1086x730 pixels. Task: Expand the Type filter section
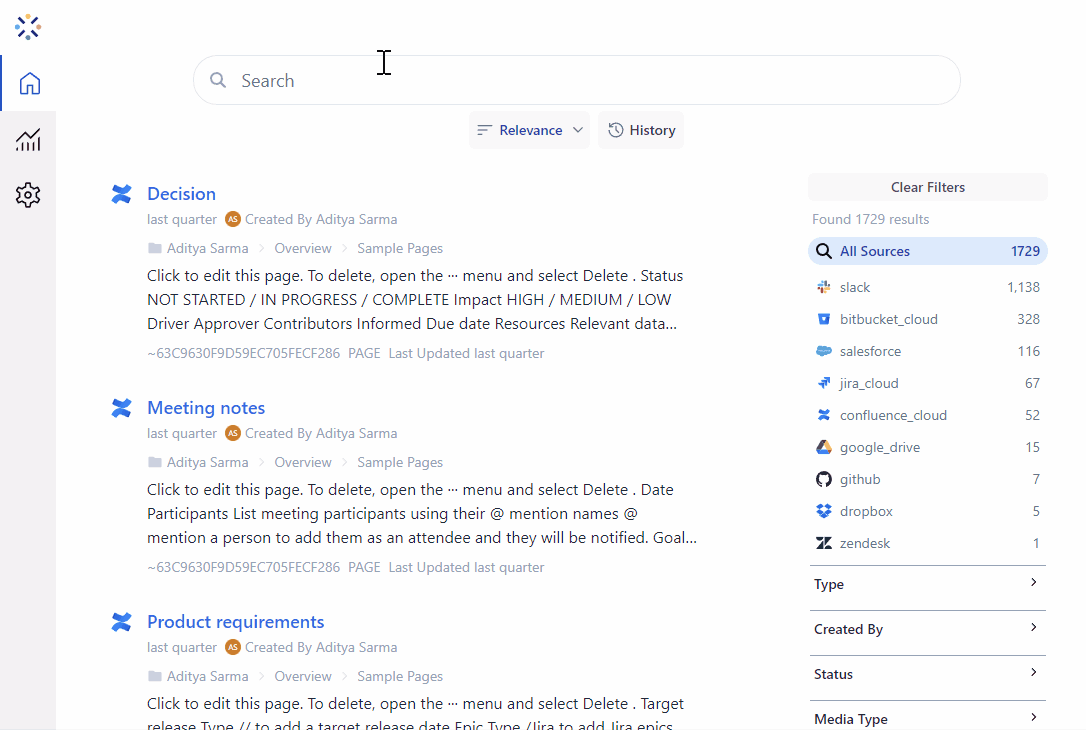point(927,584)
